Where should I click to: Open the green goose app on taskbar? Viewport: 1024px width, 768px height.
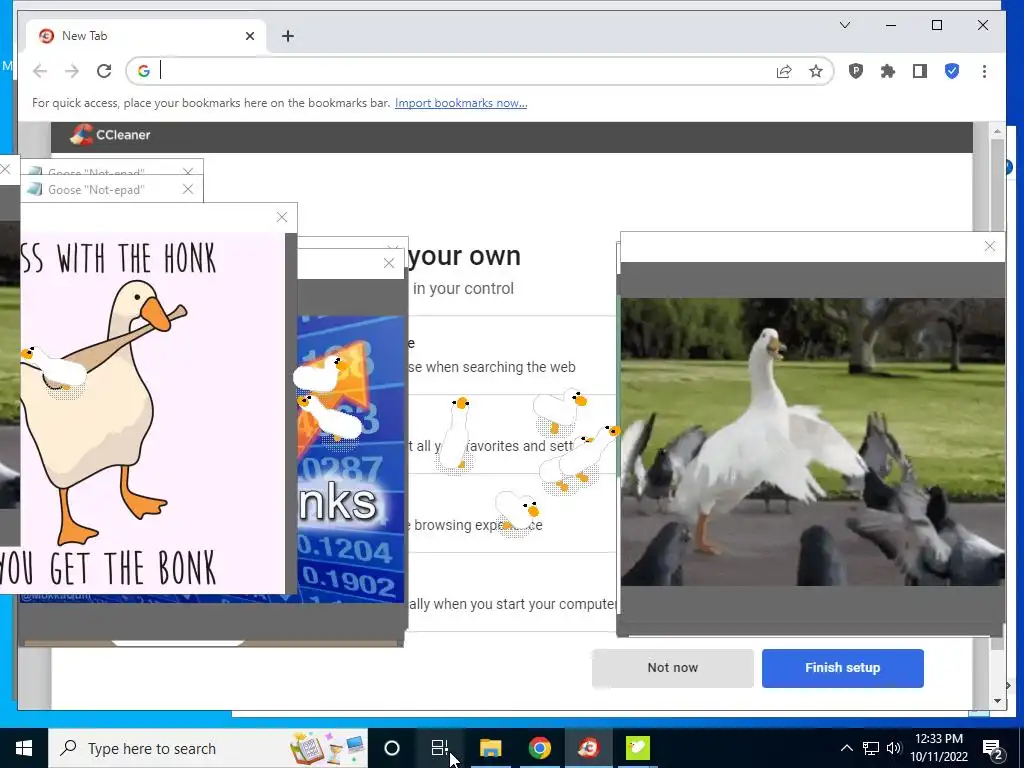point(637,748)
